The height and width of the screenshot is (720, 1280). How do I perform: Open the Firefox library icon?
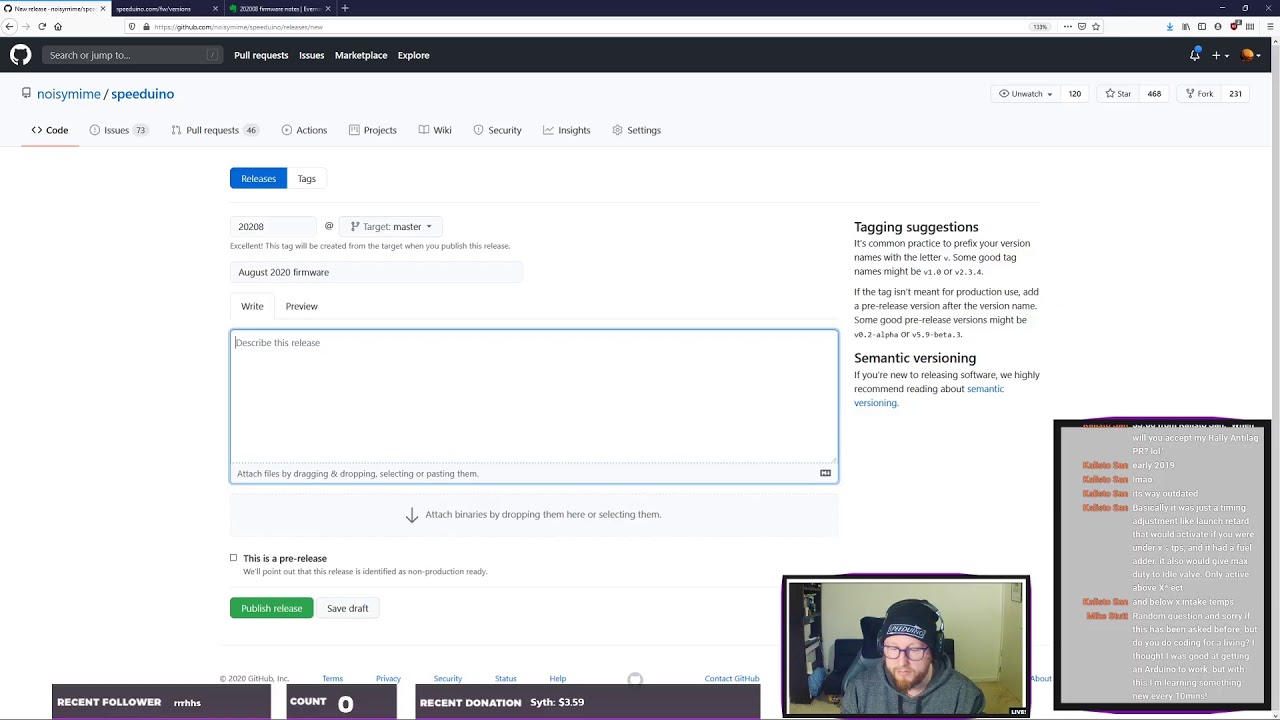click(1186, 27)
